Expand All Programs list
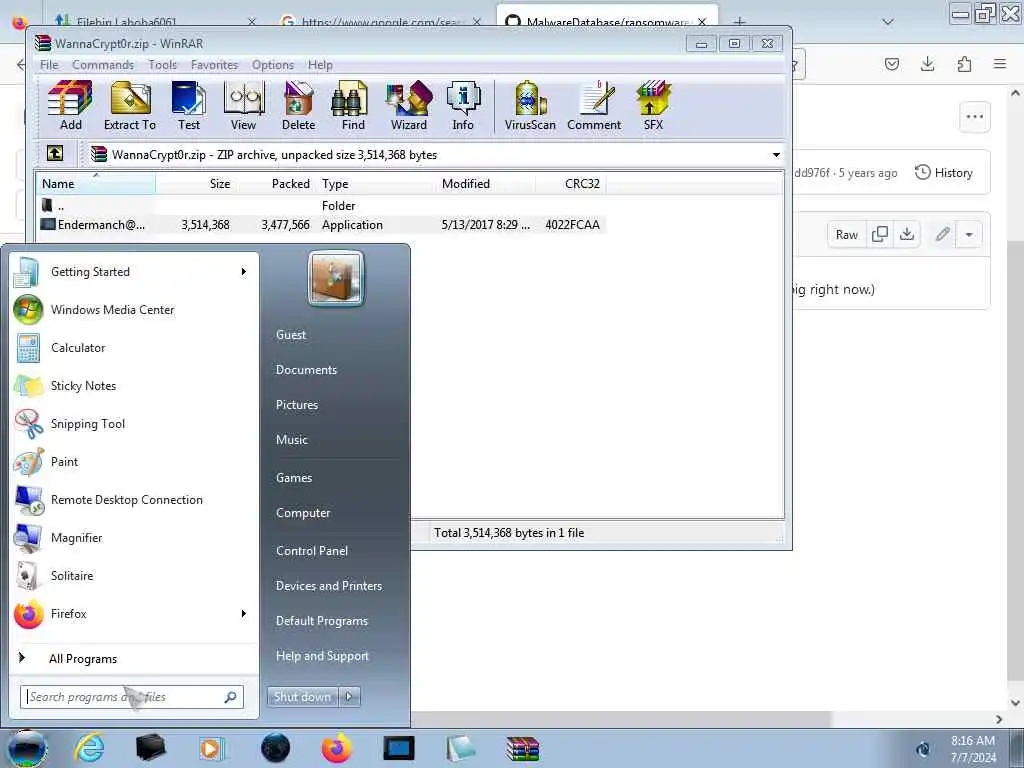1024x768 pixels. point(83,658)
